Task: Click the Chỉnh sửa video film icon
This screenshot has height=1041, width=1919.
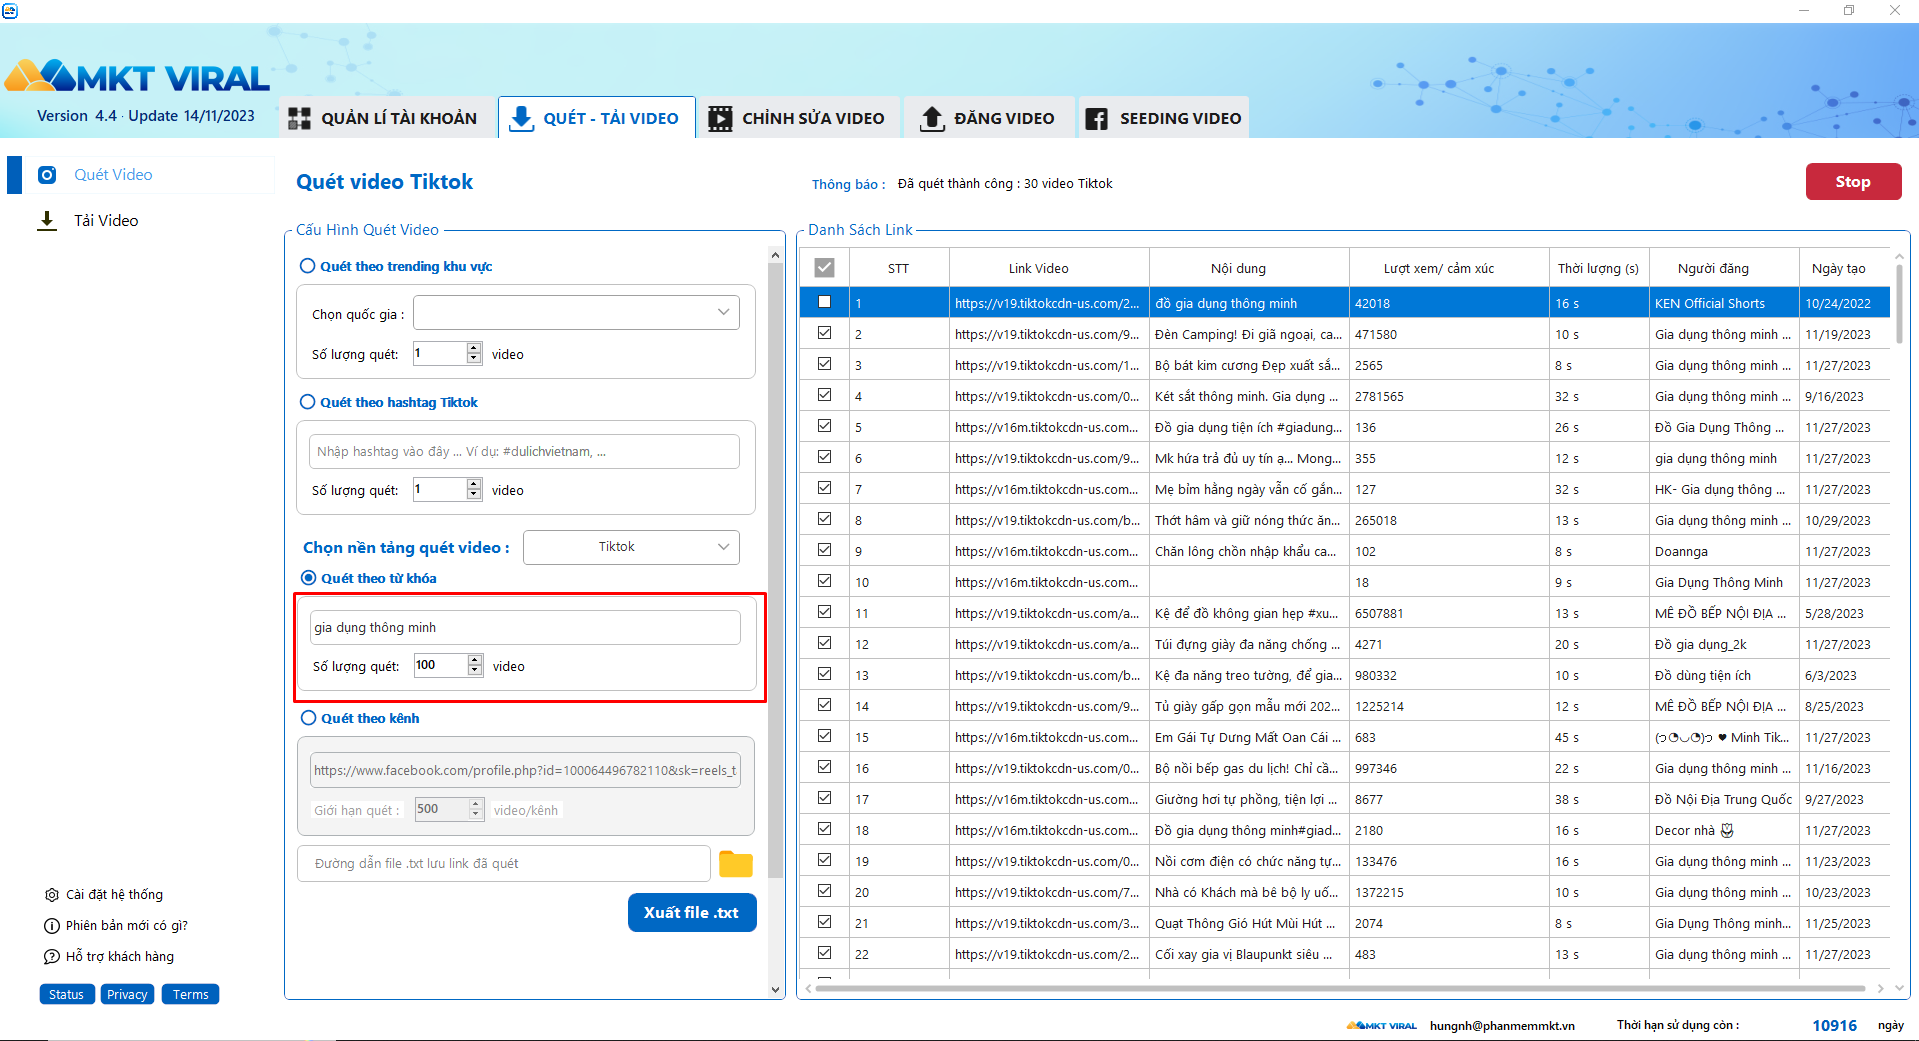Action: click(720, 118)
